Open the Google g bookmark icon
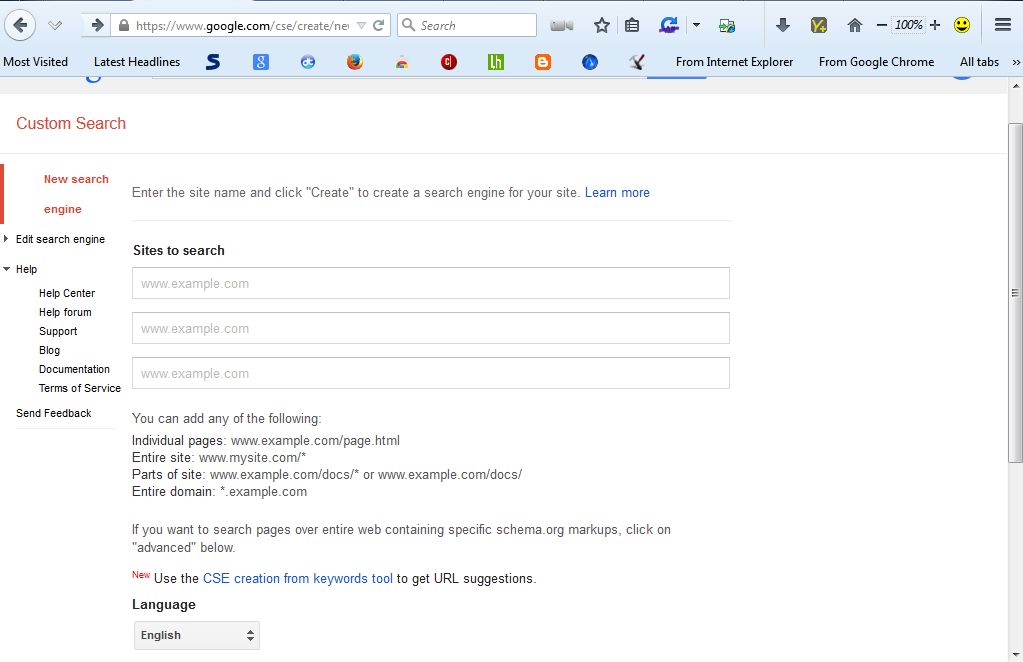Screen dimensions: 1023x662 tap(260, 62)
